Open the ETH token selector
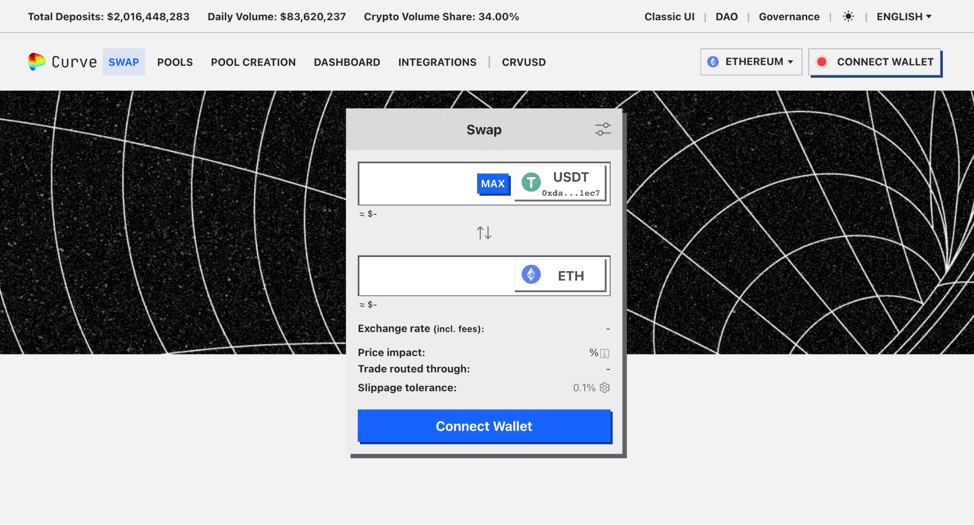This screenshot has width=974, height=525. (560, 275)
